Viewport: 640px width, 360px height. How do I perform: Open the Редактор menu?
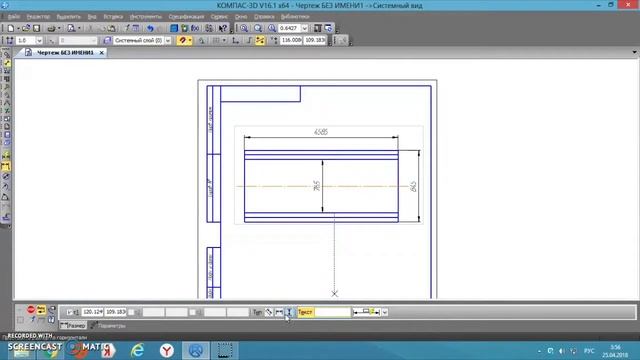(x=38, y=17)
